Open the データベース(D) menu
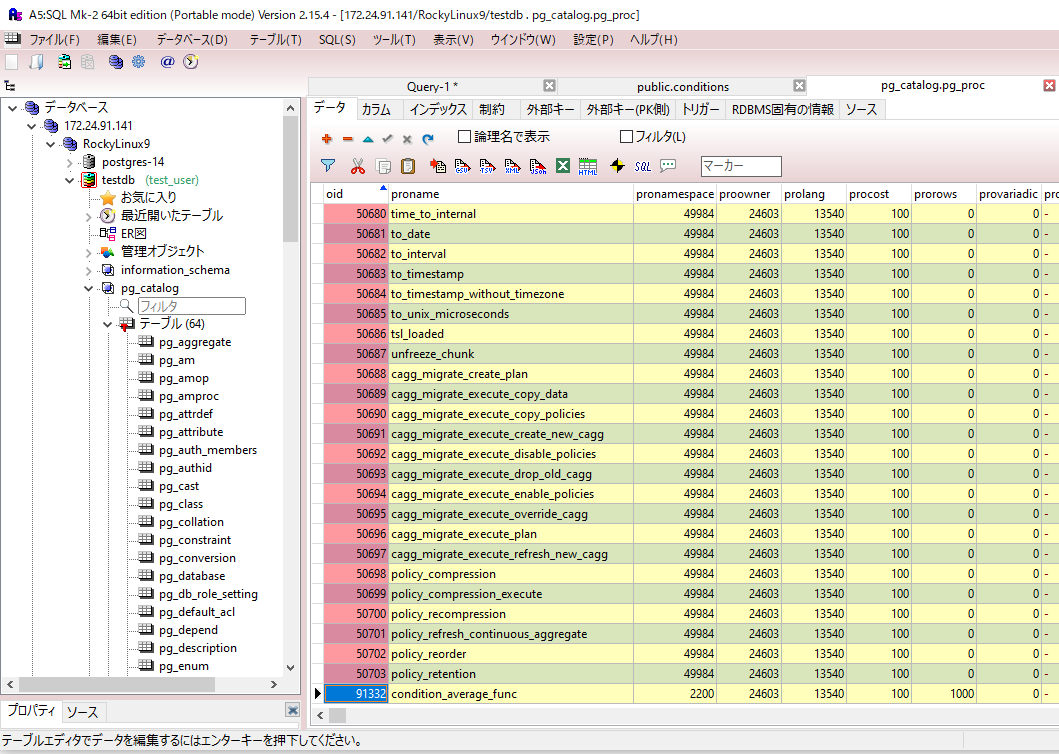The image size is (1059, 754). click(192, 40)
